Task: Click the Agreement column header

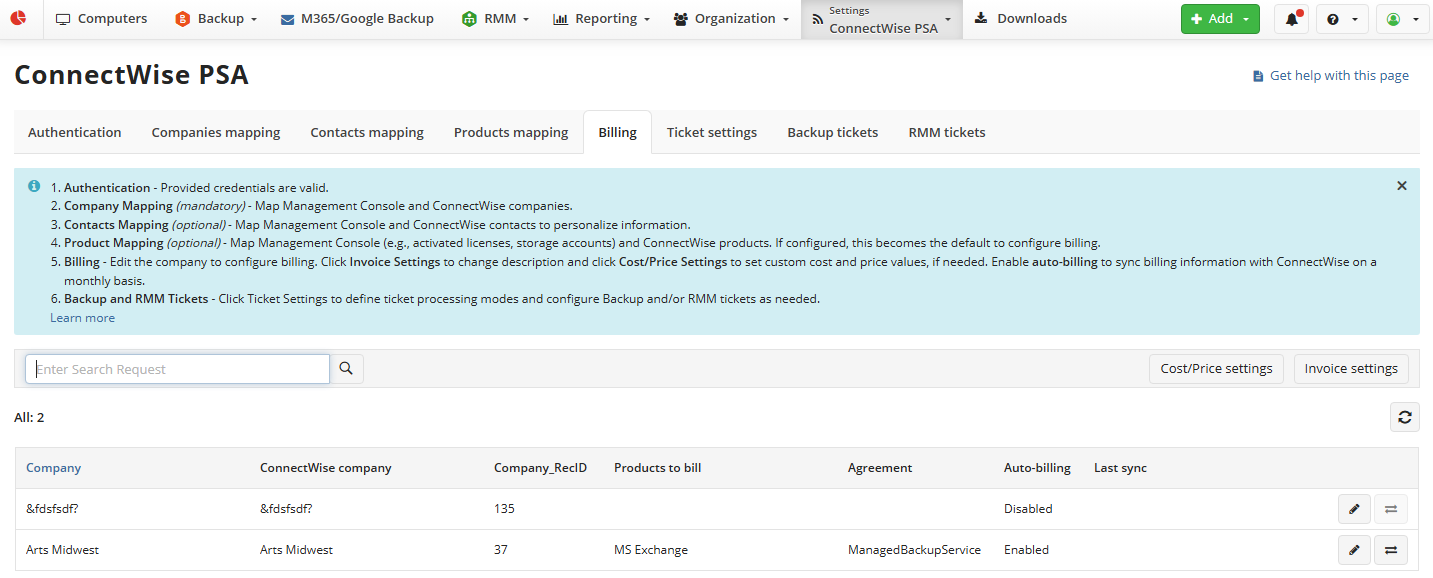Action: (880, 468)
